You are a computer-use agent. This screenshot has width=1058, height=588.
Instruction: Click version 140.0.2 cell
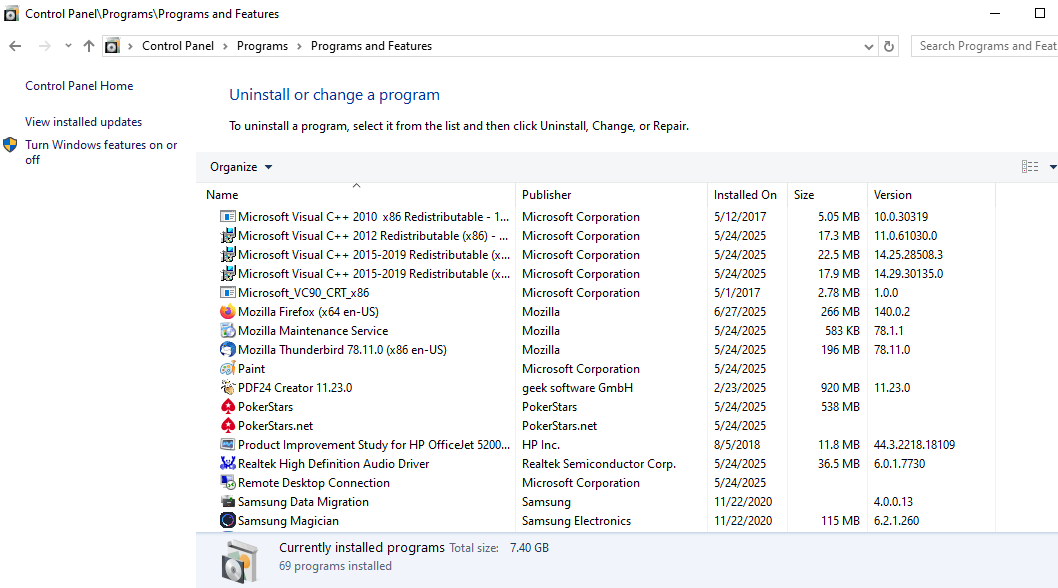pos(892,312)
